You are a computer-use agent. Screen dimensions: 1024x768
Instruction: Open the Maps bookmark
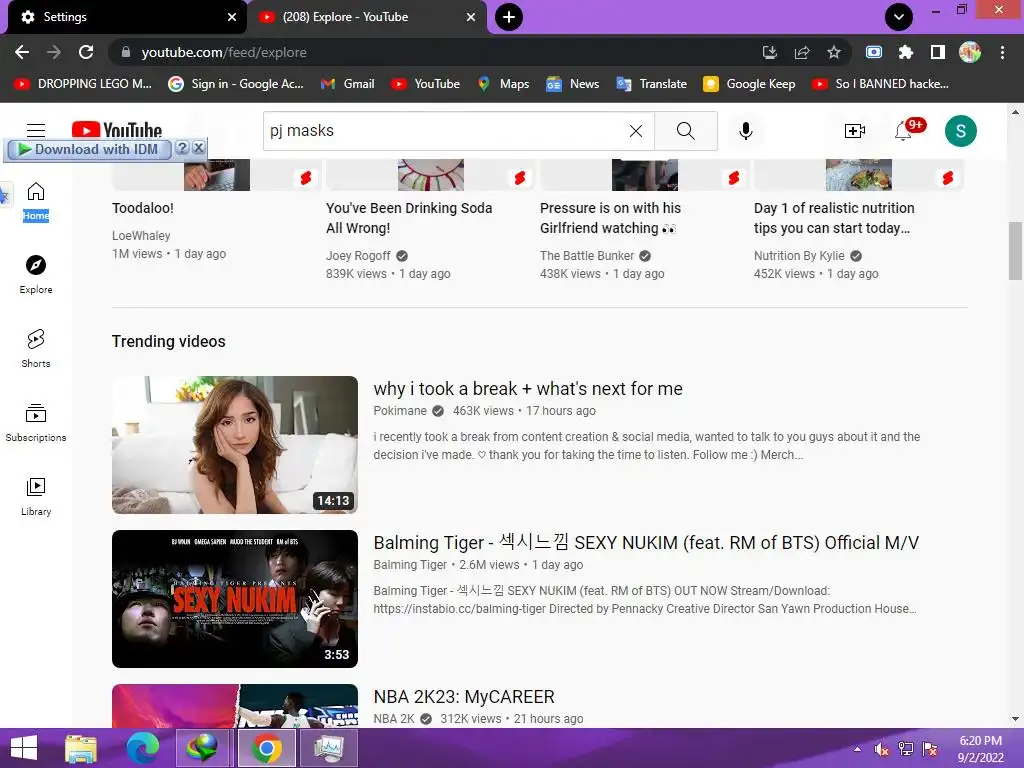(504, 84)
